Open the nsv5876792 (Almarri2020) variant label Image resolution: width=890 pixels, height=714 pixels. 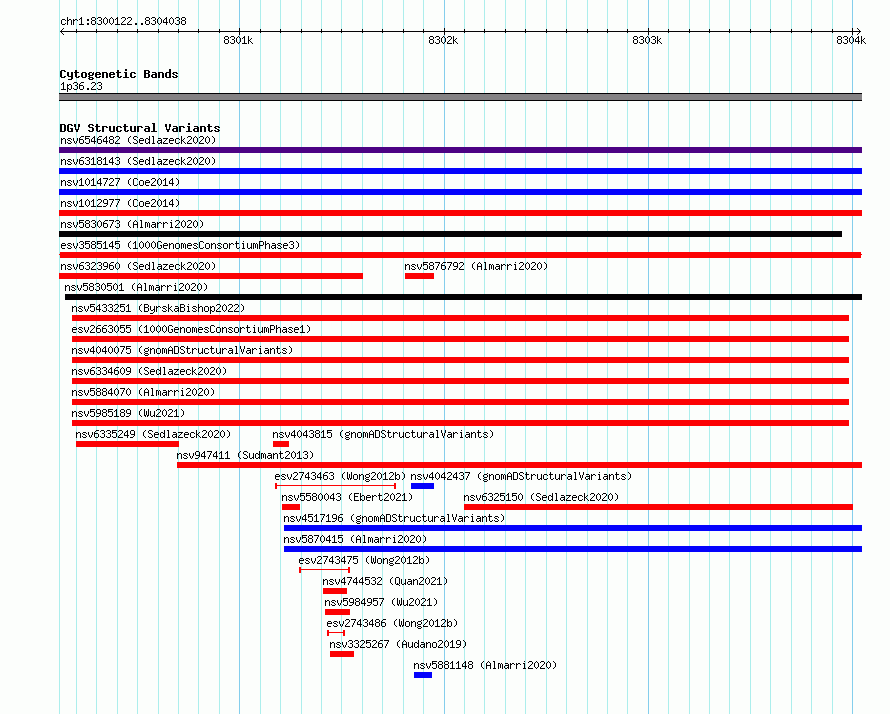(x=476, y=266)
